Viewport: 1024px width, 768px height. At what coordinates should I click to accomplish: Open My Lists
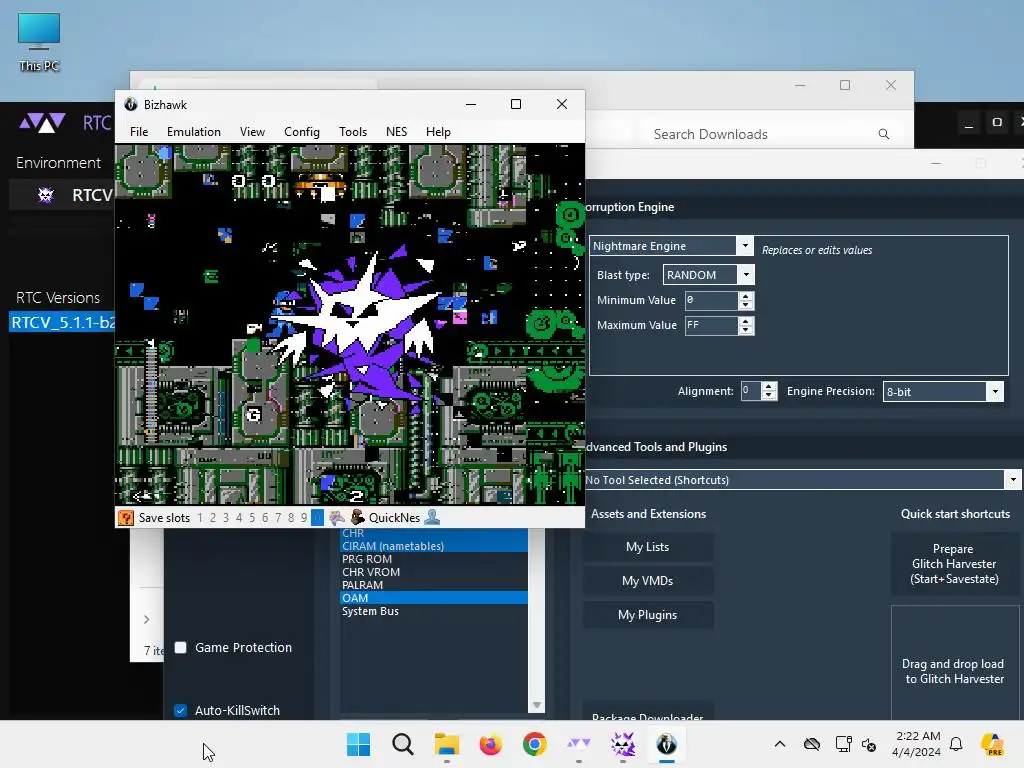coord(647,547)
